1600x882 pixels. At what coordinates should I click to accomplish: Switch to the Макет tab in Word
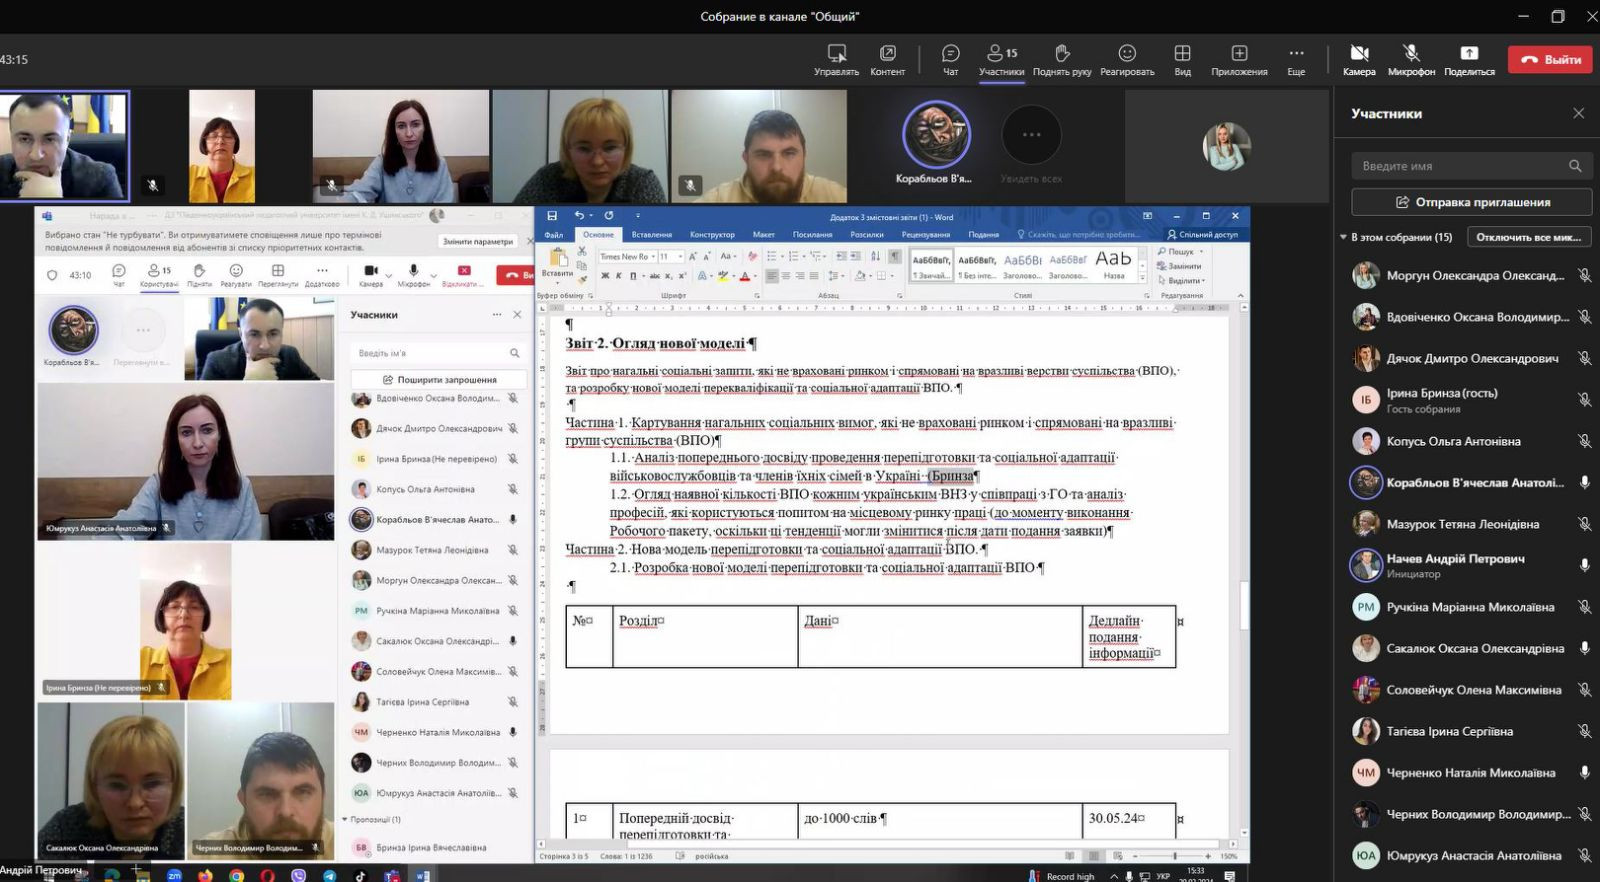tap(764, 235)
